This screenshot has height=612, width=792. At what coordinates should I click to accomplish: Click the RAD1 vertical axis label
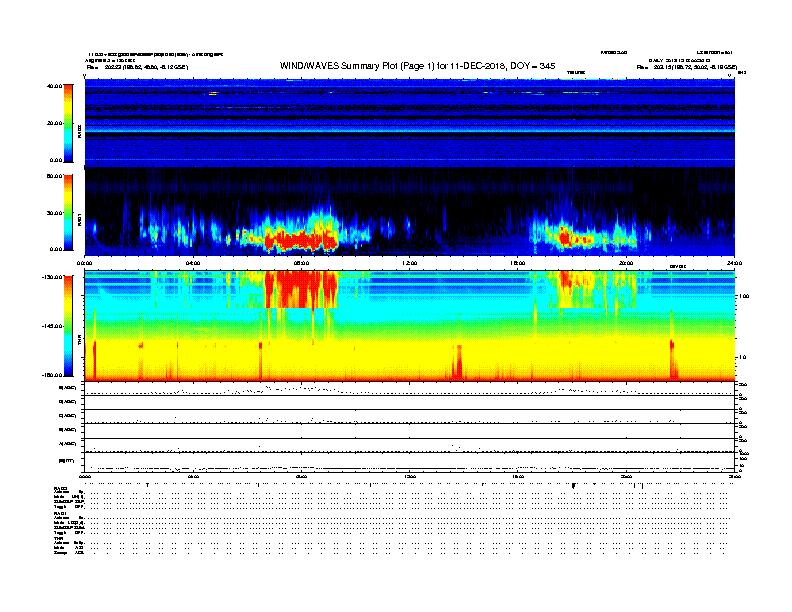coord(79,219)
